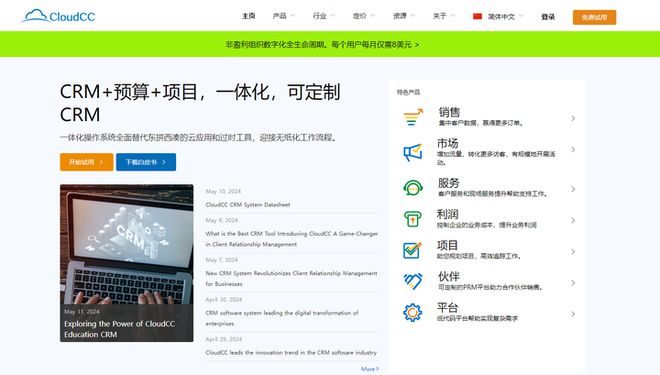Open the 简体中文 language selector
The height and width of the screenshot is (375, 660).
498,16
